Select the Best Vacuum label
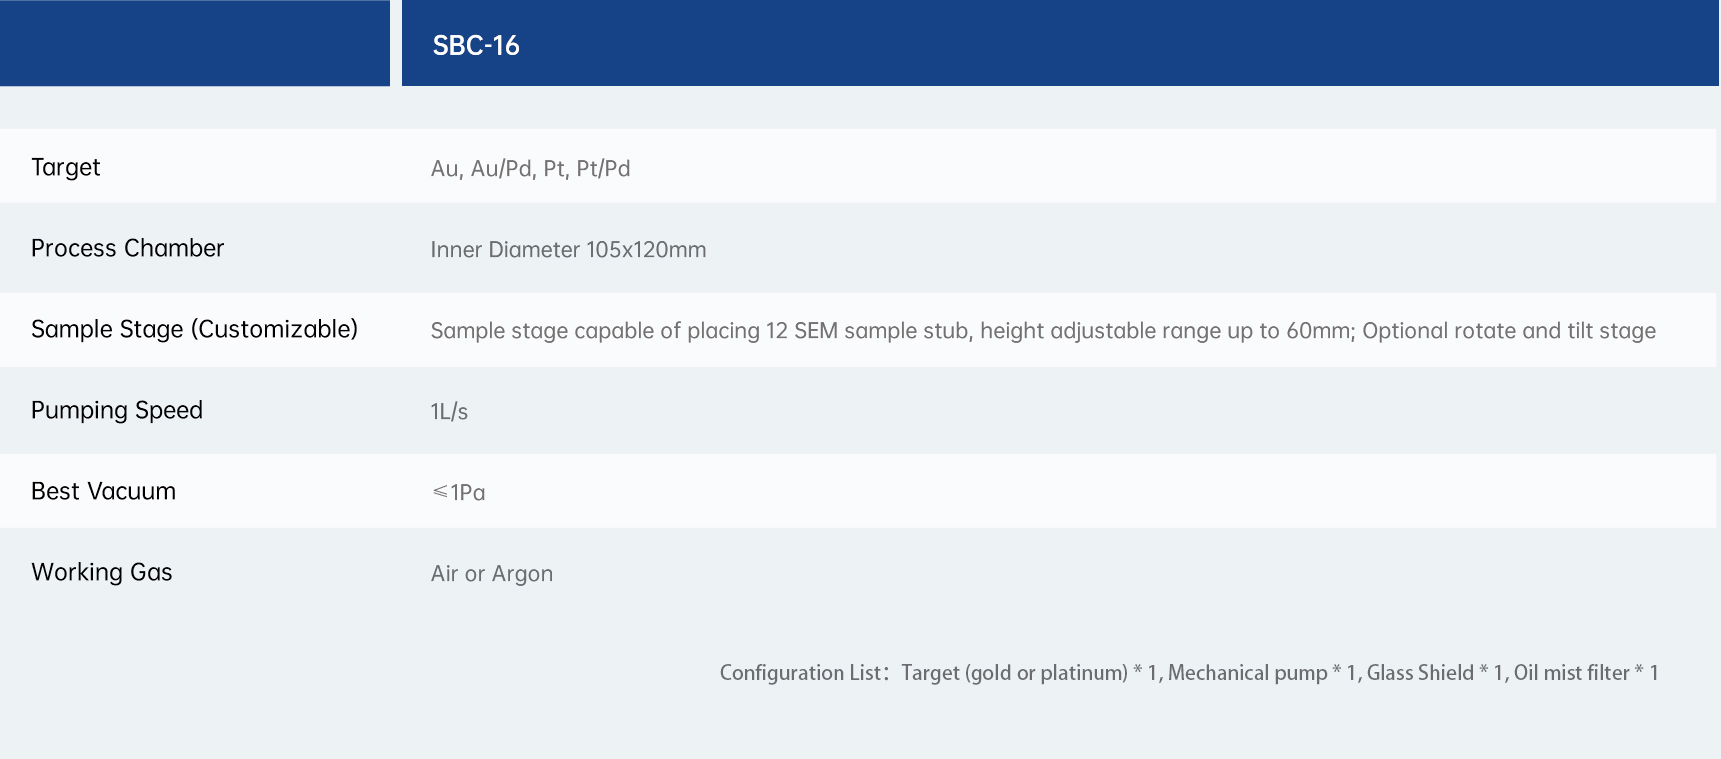Screen dimensions: 1721x759 [x=103, y=491]
